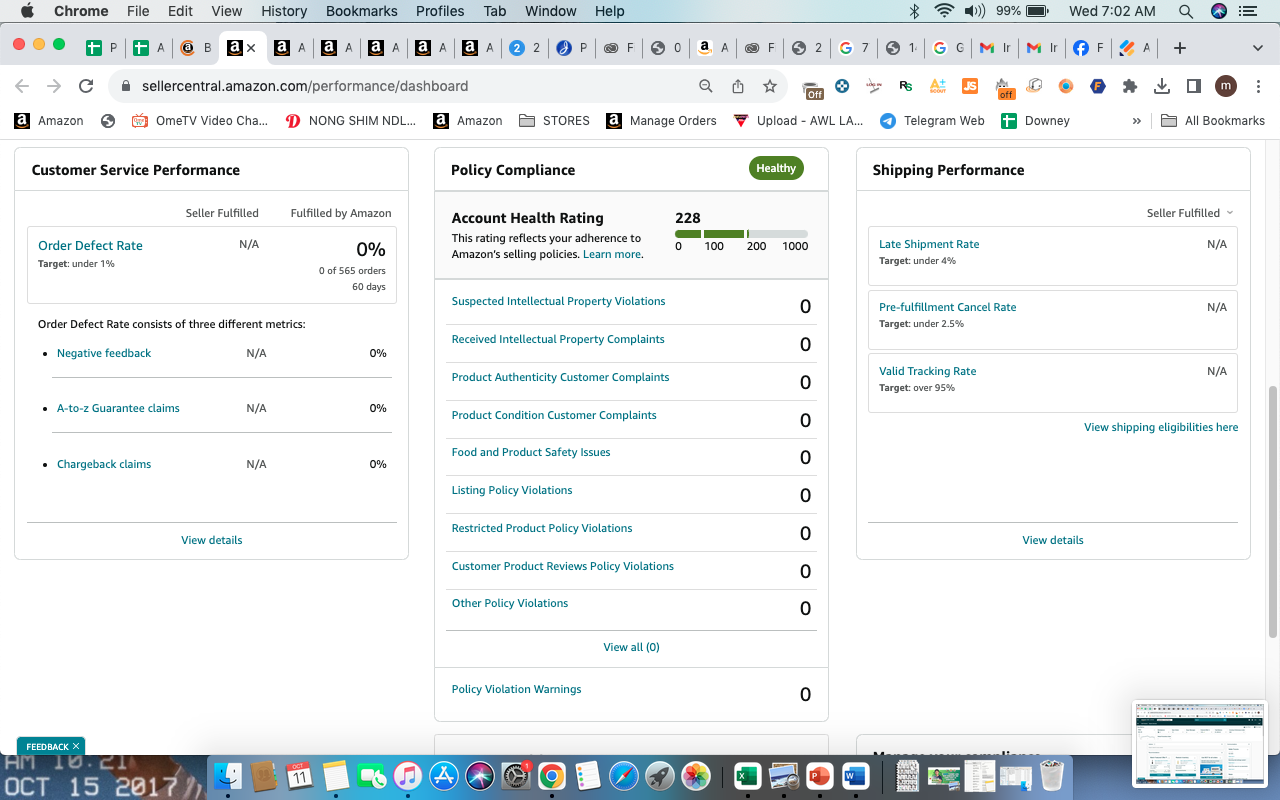Viewport: 1280px width, 800px height.
Task: Open PowerPoint from the Dock
Action: coord(819,776)
